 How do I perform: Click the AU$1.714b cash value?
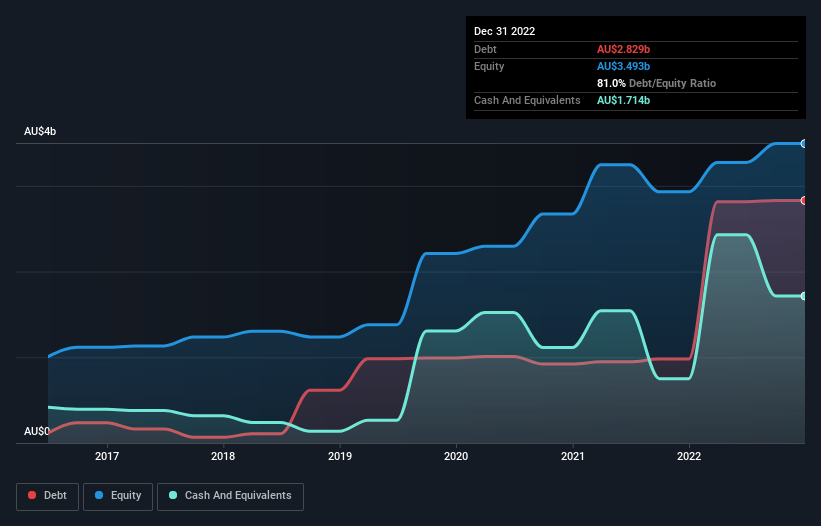(x=623, y=100)
